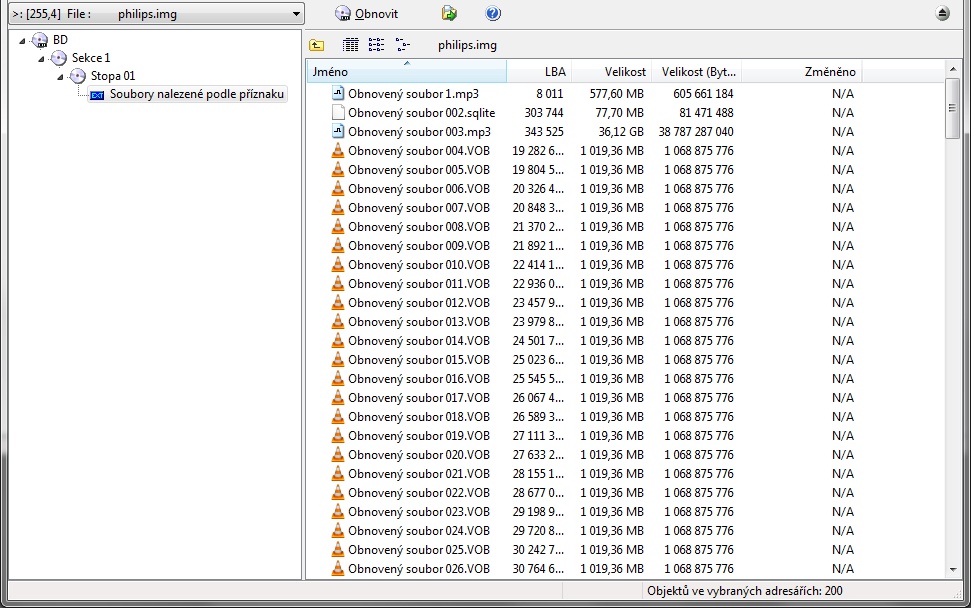Collapse the BD tree node
Image resolution: width=971 pixels, height=608 pixels.
tap(22, 41)
